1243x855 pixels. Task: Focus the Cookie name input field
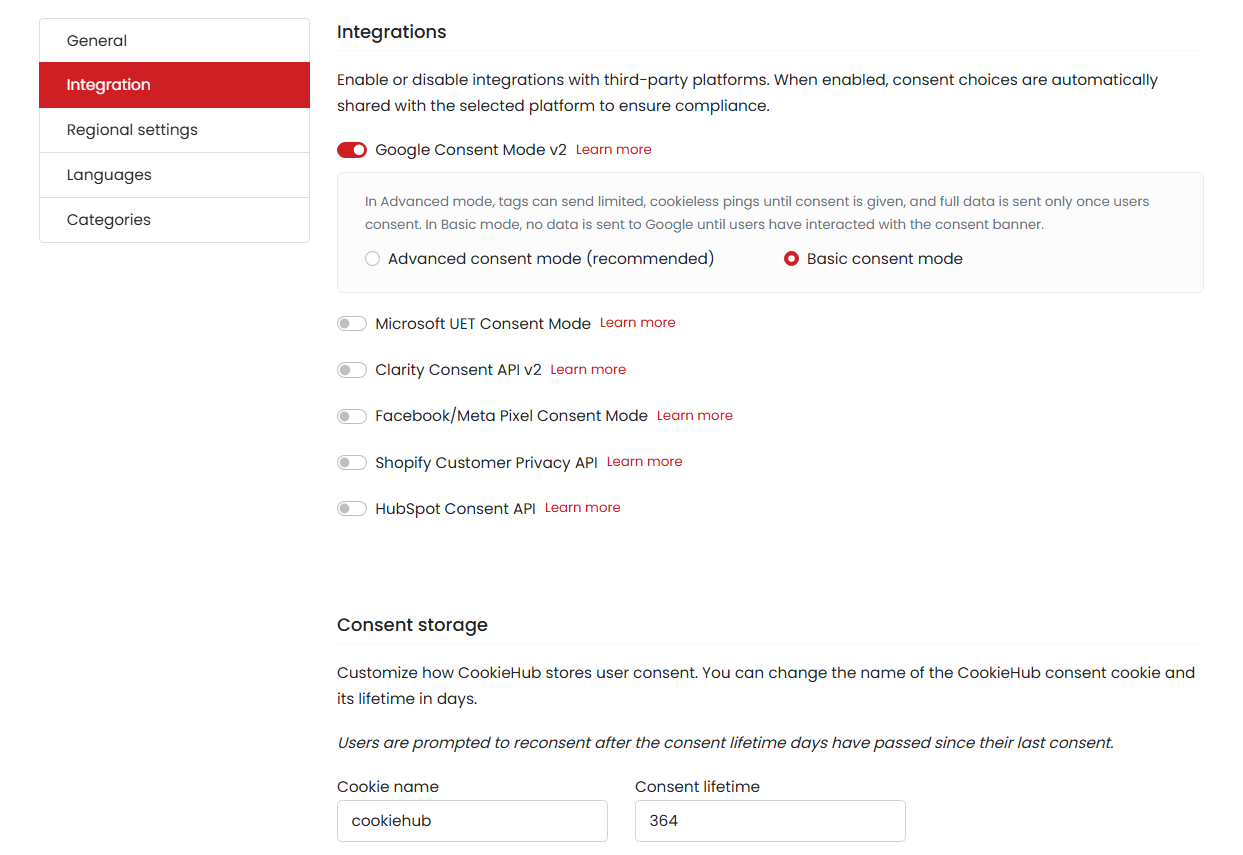[472, 821]
